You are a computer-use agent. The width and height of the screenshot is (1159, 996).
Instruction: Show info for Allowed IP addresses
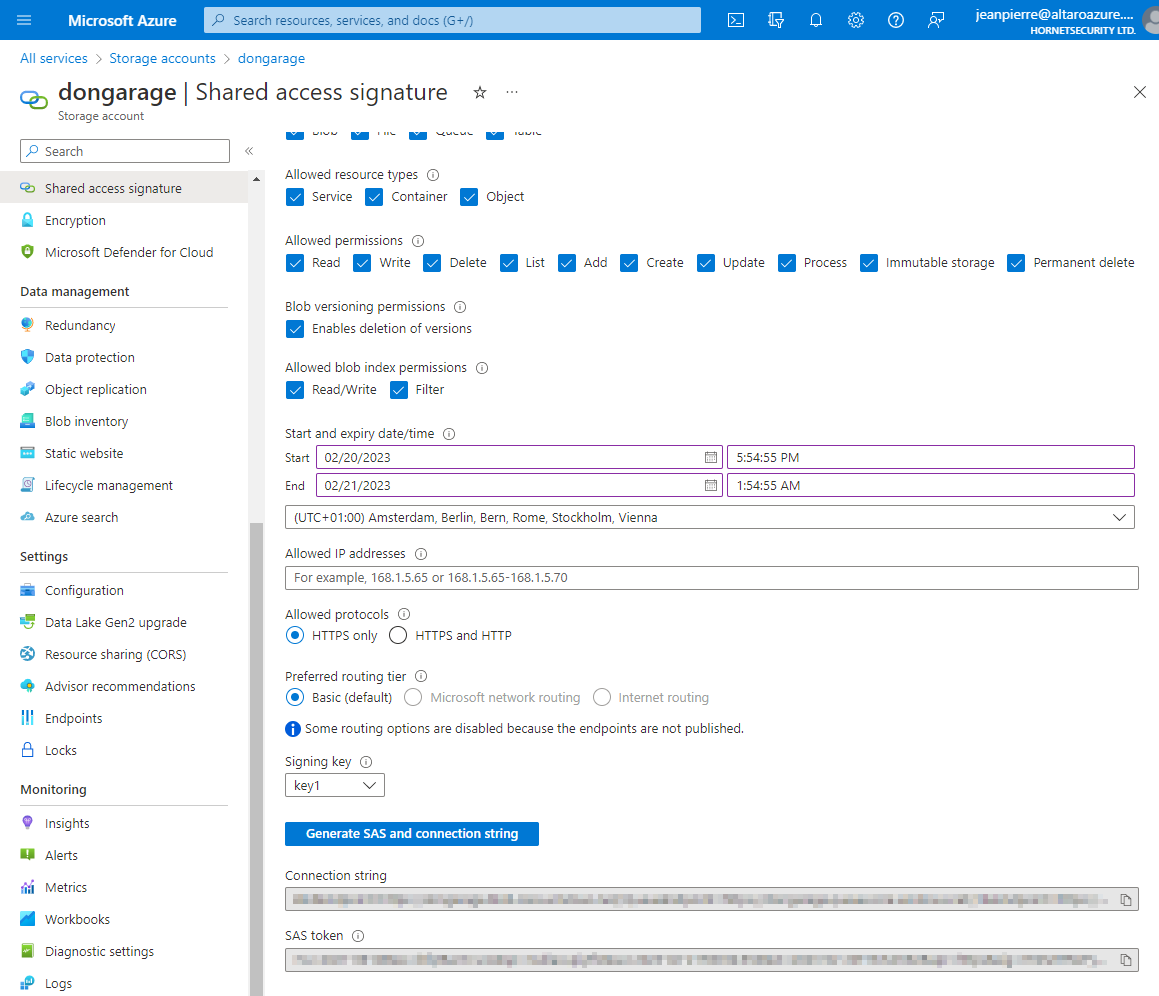coord(421,554)
